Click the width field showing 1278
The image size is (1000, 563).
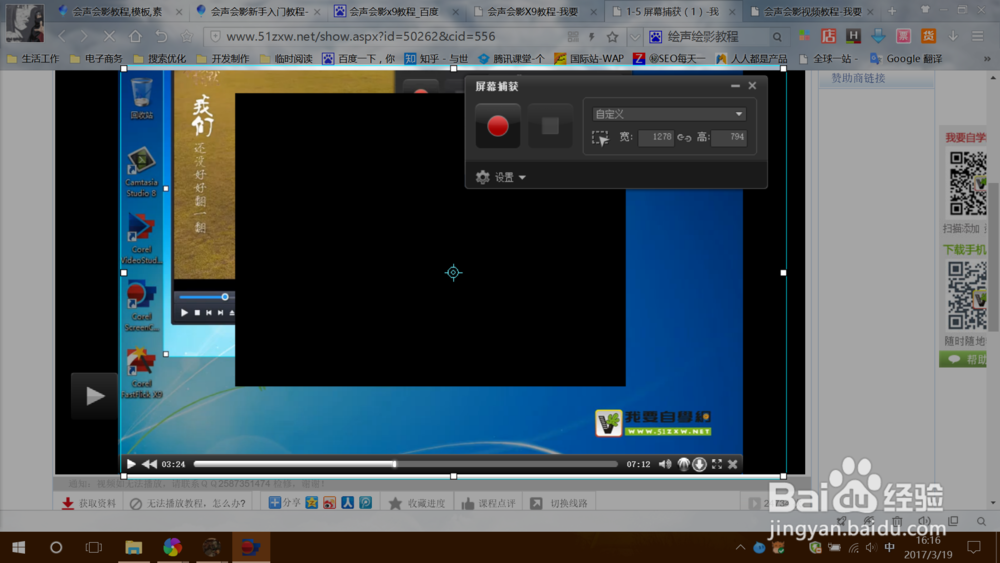(656, 137)
